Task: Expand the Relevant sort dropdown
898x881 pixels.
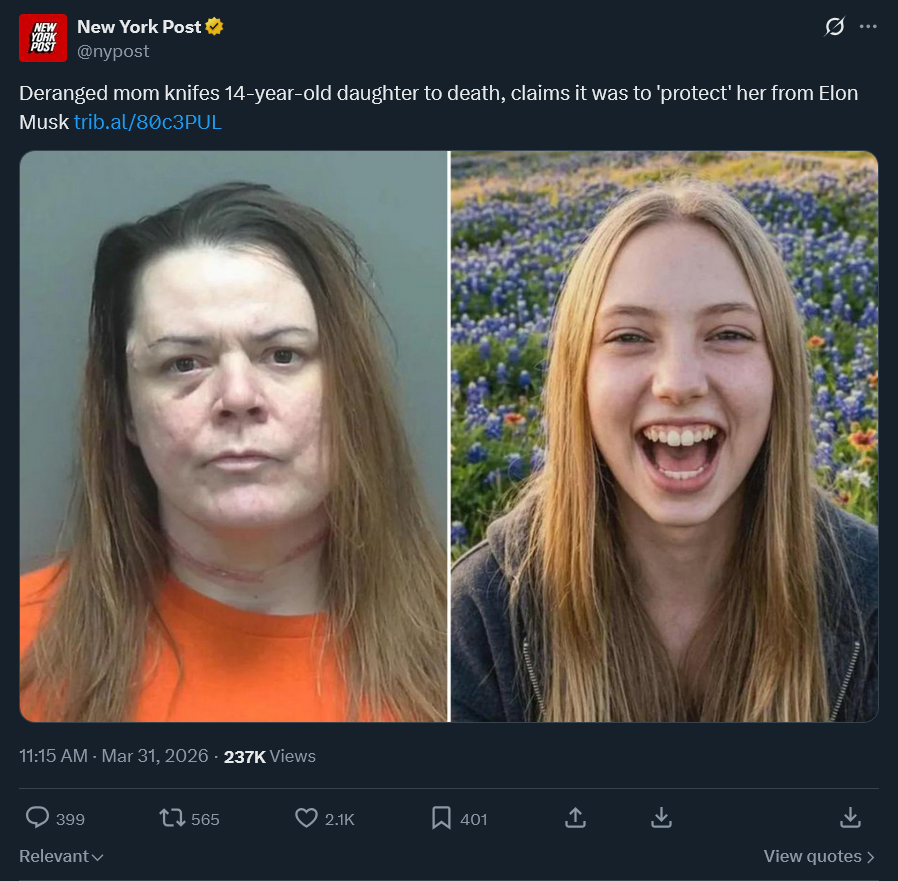Action: [x=61, y=856]
